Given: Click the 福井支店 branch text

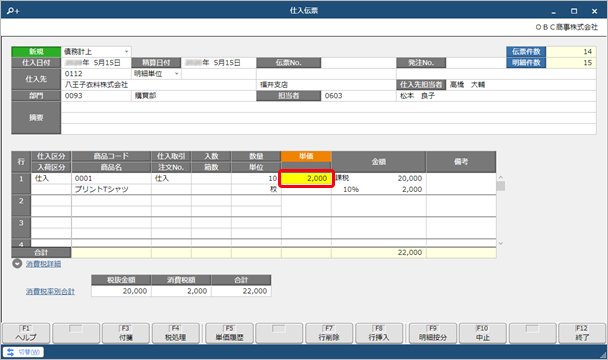Looking at the screenshot, I should (x=274, y=85).
